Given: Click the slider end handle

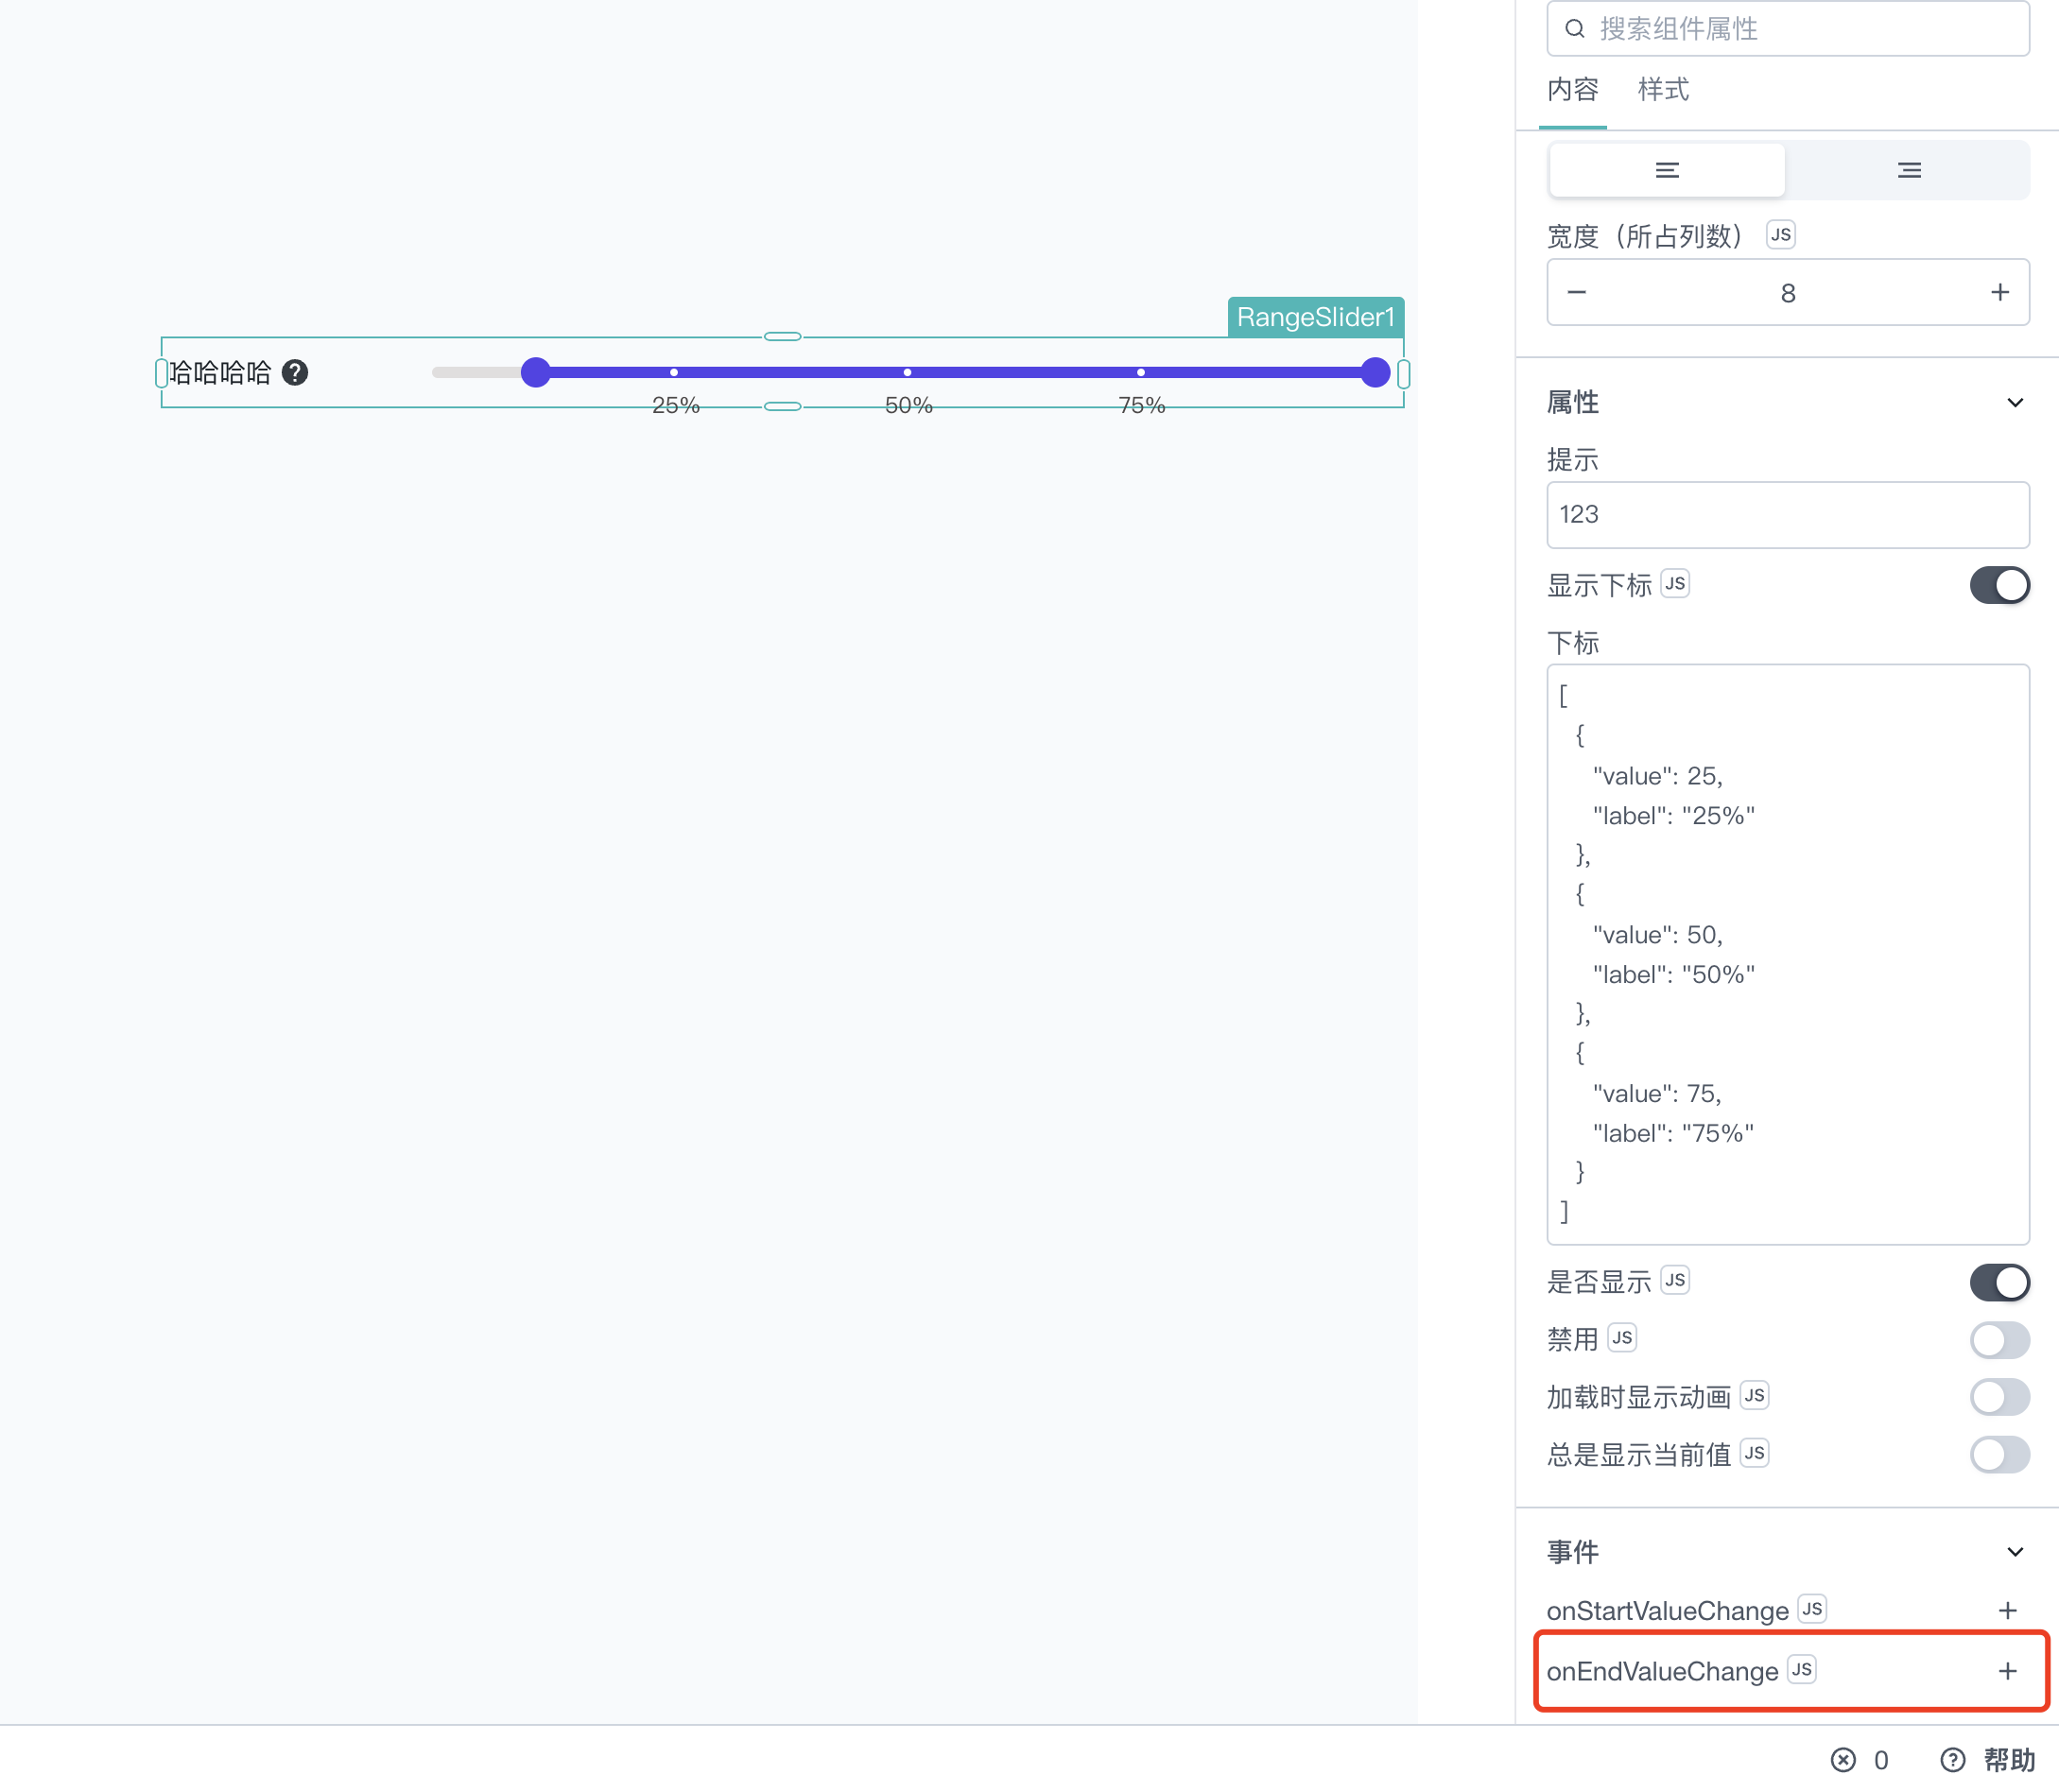Looking at the screenshot, I should [x=1376, y=372].
